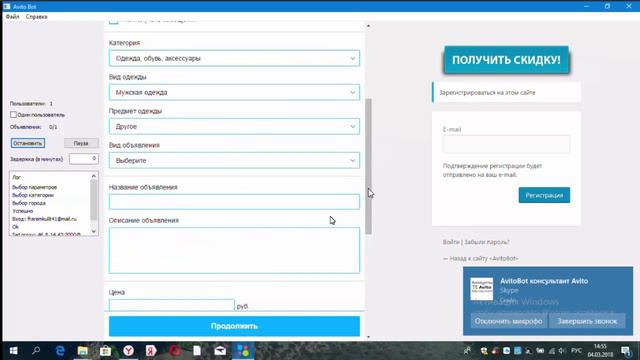The image size is (640, 360).
Task: Open Microsoft Store from taskbar
Action: pos(106,351)
